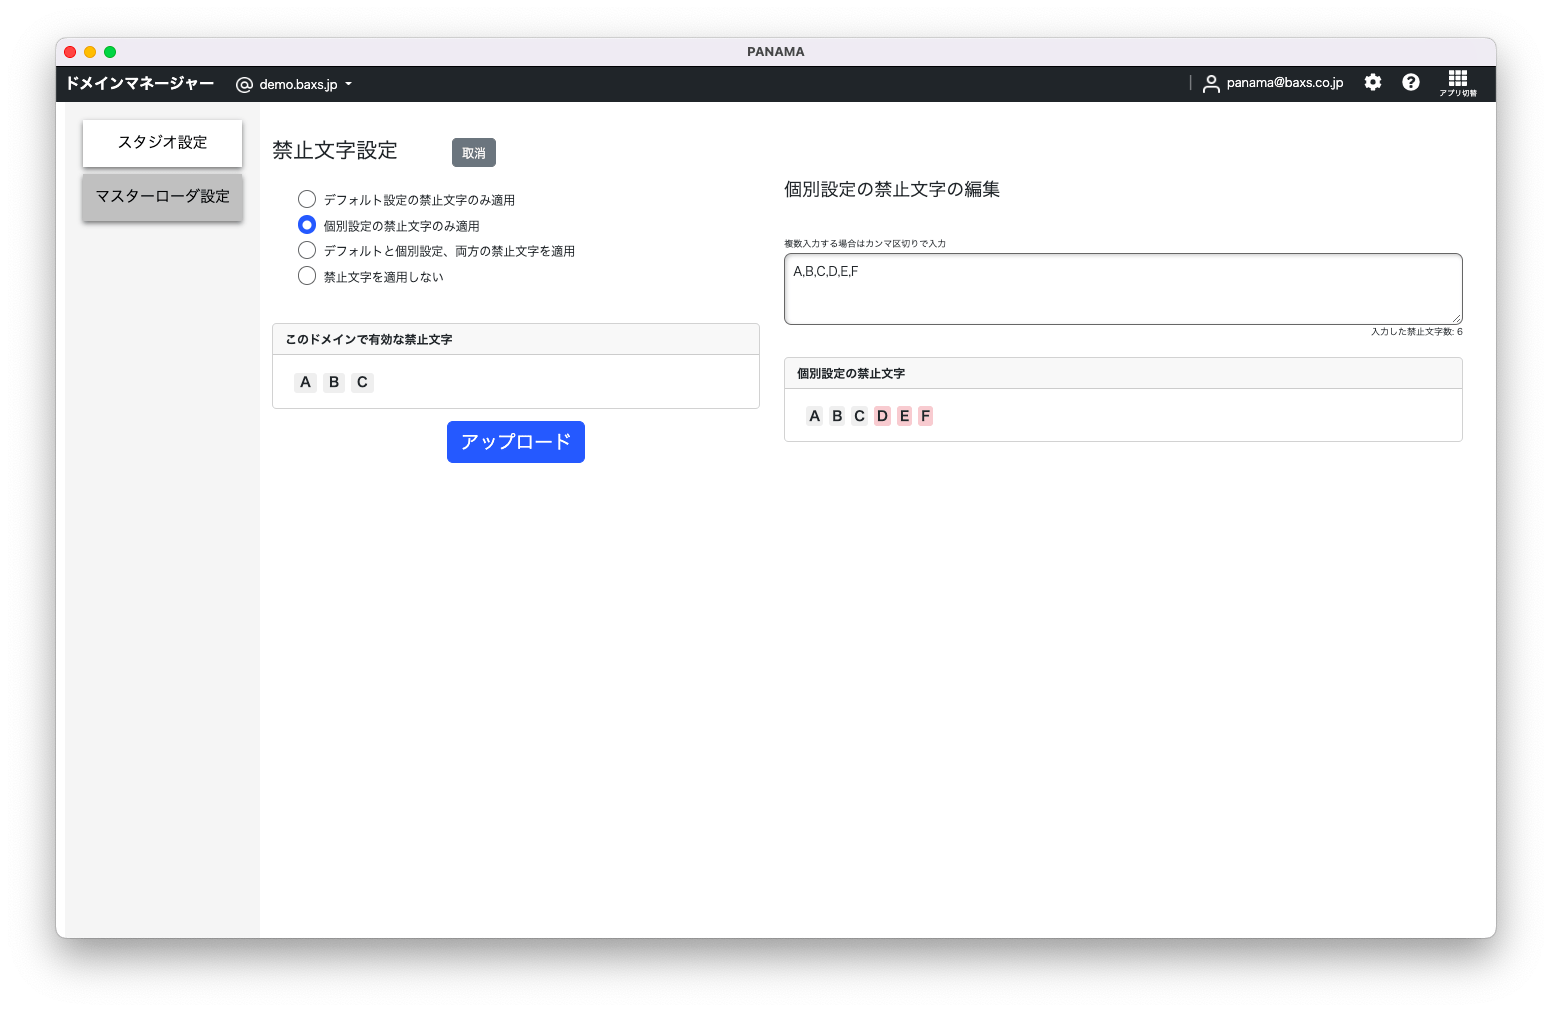The height and width of the screenshot is (1012, 1552).
Task: Click the pink F character chip
Action: 925,416
